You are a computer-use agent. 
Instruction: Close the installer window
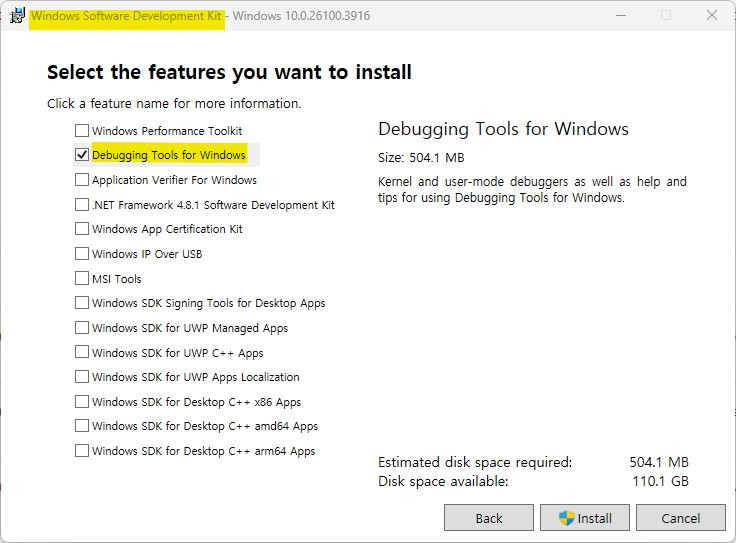(712, 15)
